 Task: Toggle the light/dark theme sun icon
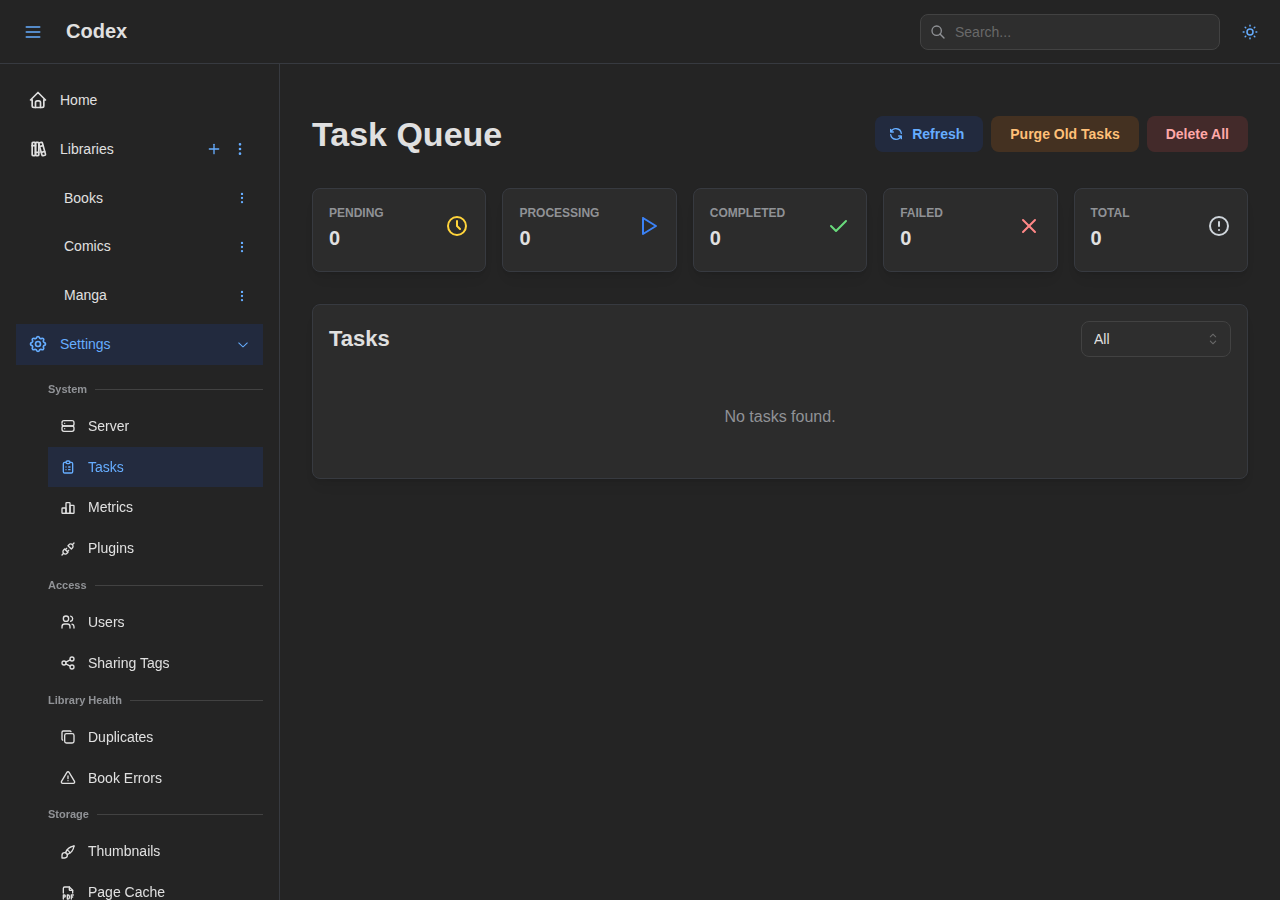point(1249,31)
